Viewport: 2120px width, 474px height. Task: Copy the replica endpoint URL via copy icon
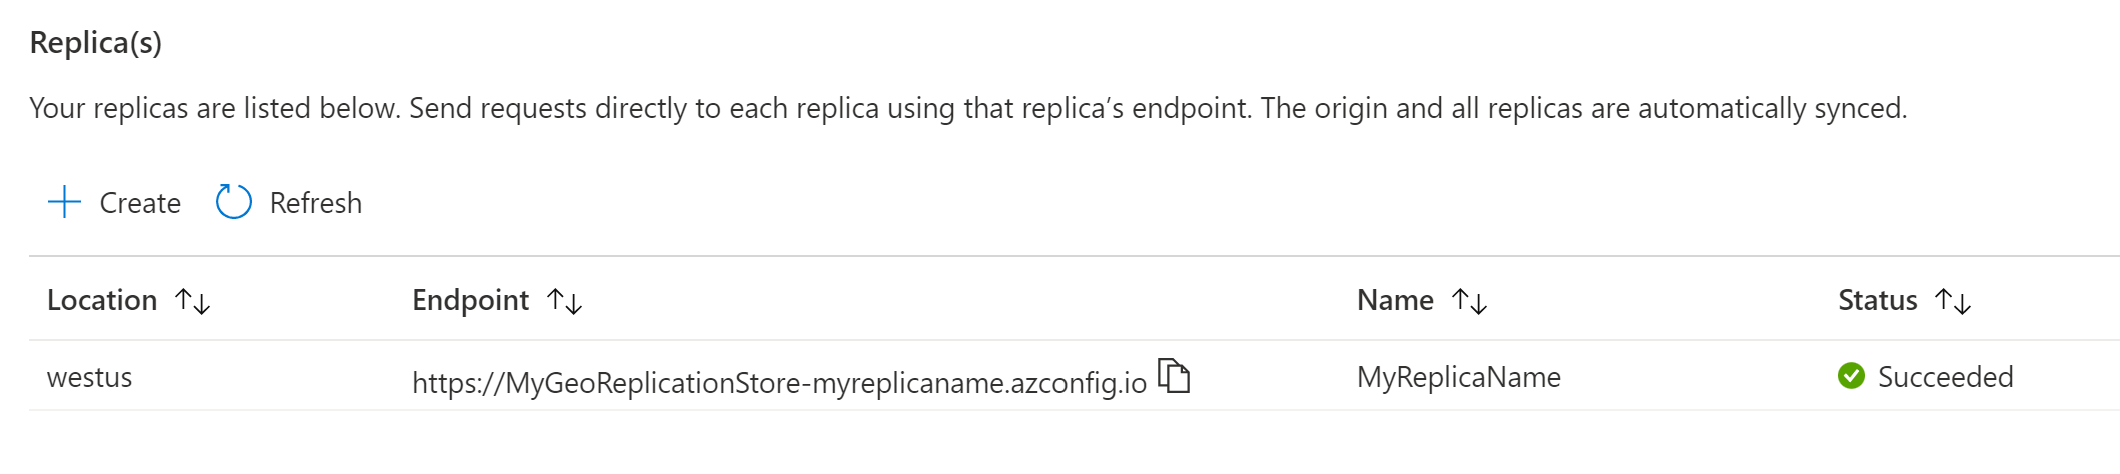click(1174, 376)
